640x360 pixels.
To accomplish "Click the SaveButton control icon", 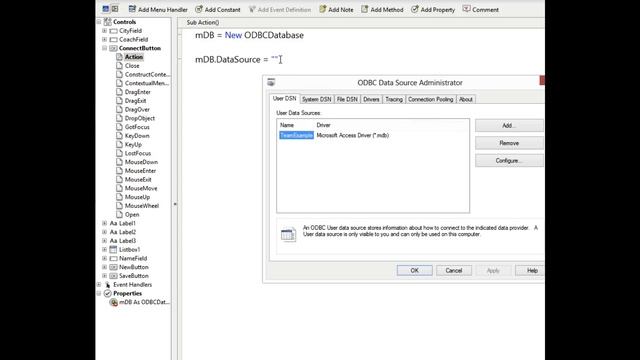I will click(x=113, y=276).
